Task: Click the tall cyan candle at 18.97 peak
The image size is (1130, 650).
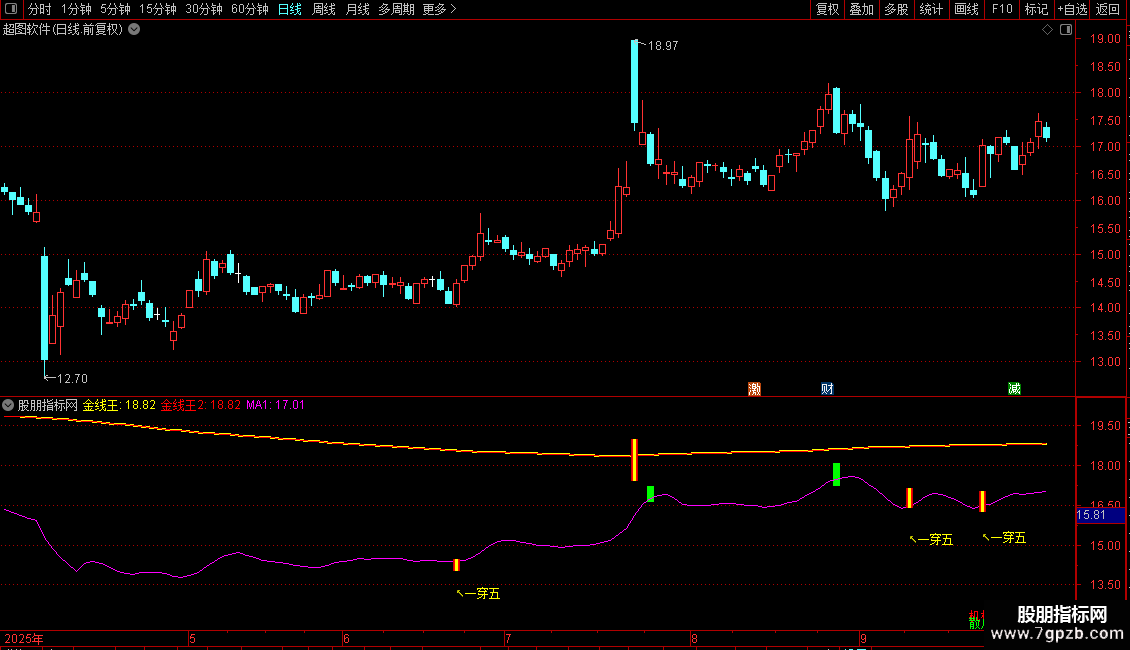Action: pyautogui.click(x=634, y=81)
